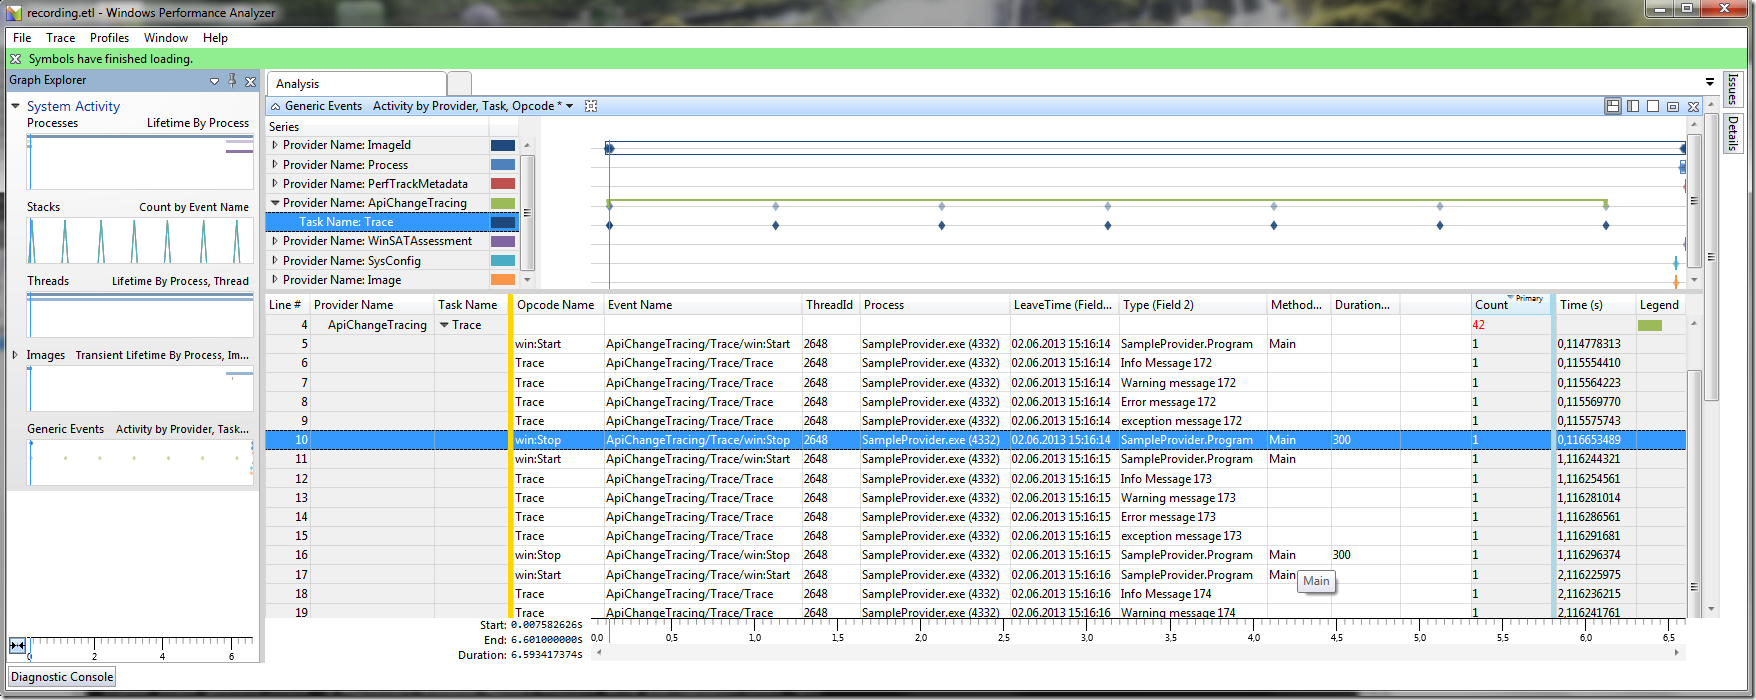Sort by ThreadId column header
Image resolution: width=1756 pixels, height=700 pixels.
829,305
